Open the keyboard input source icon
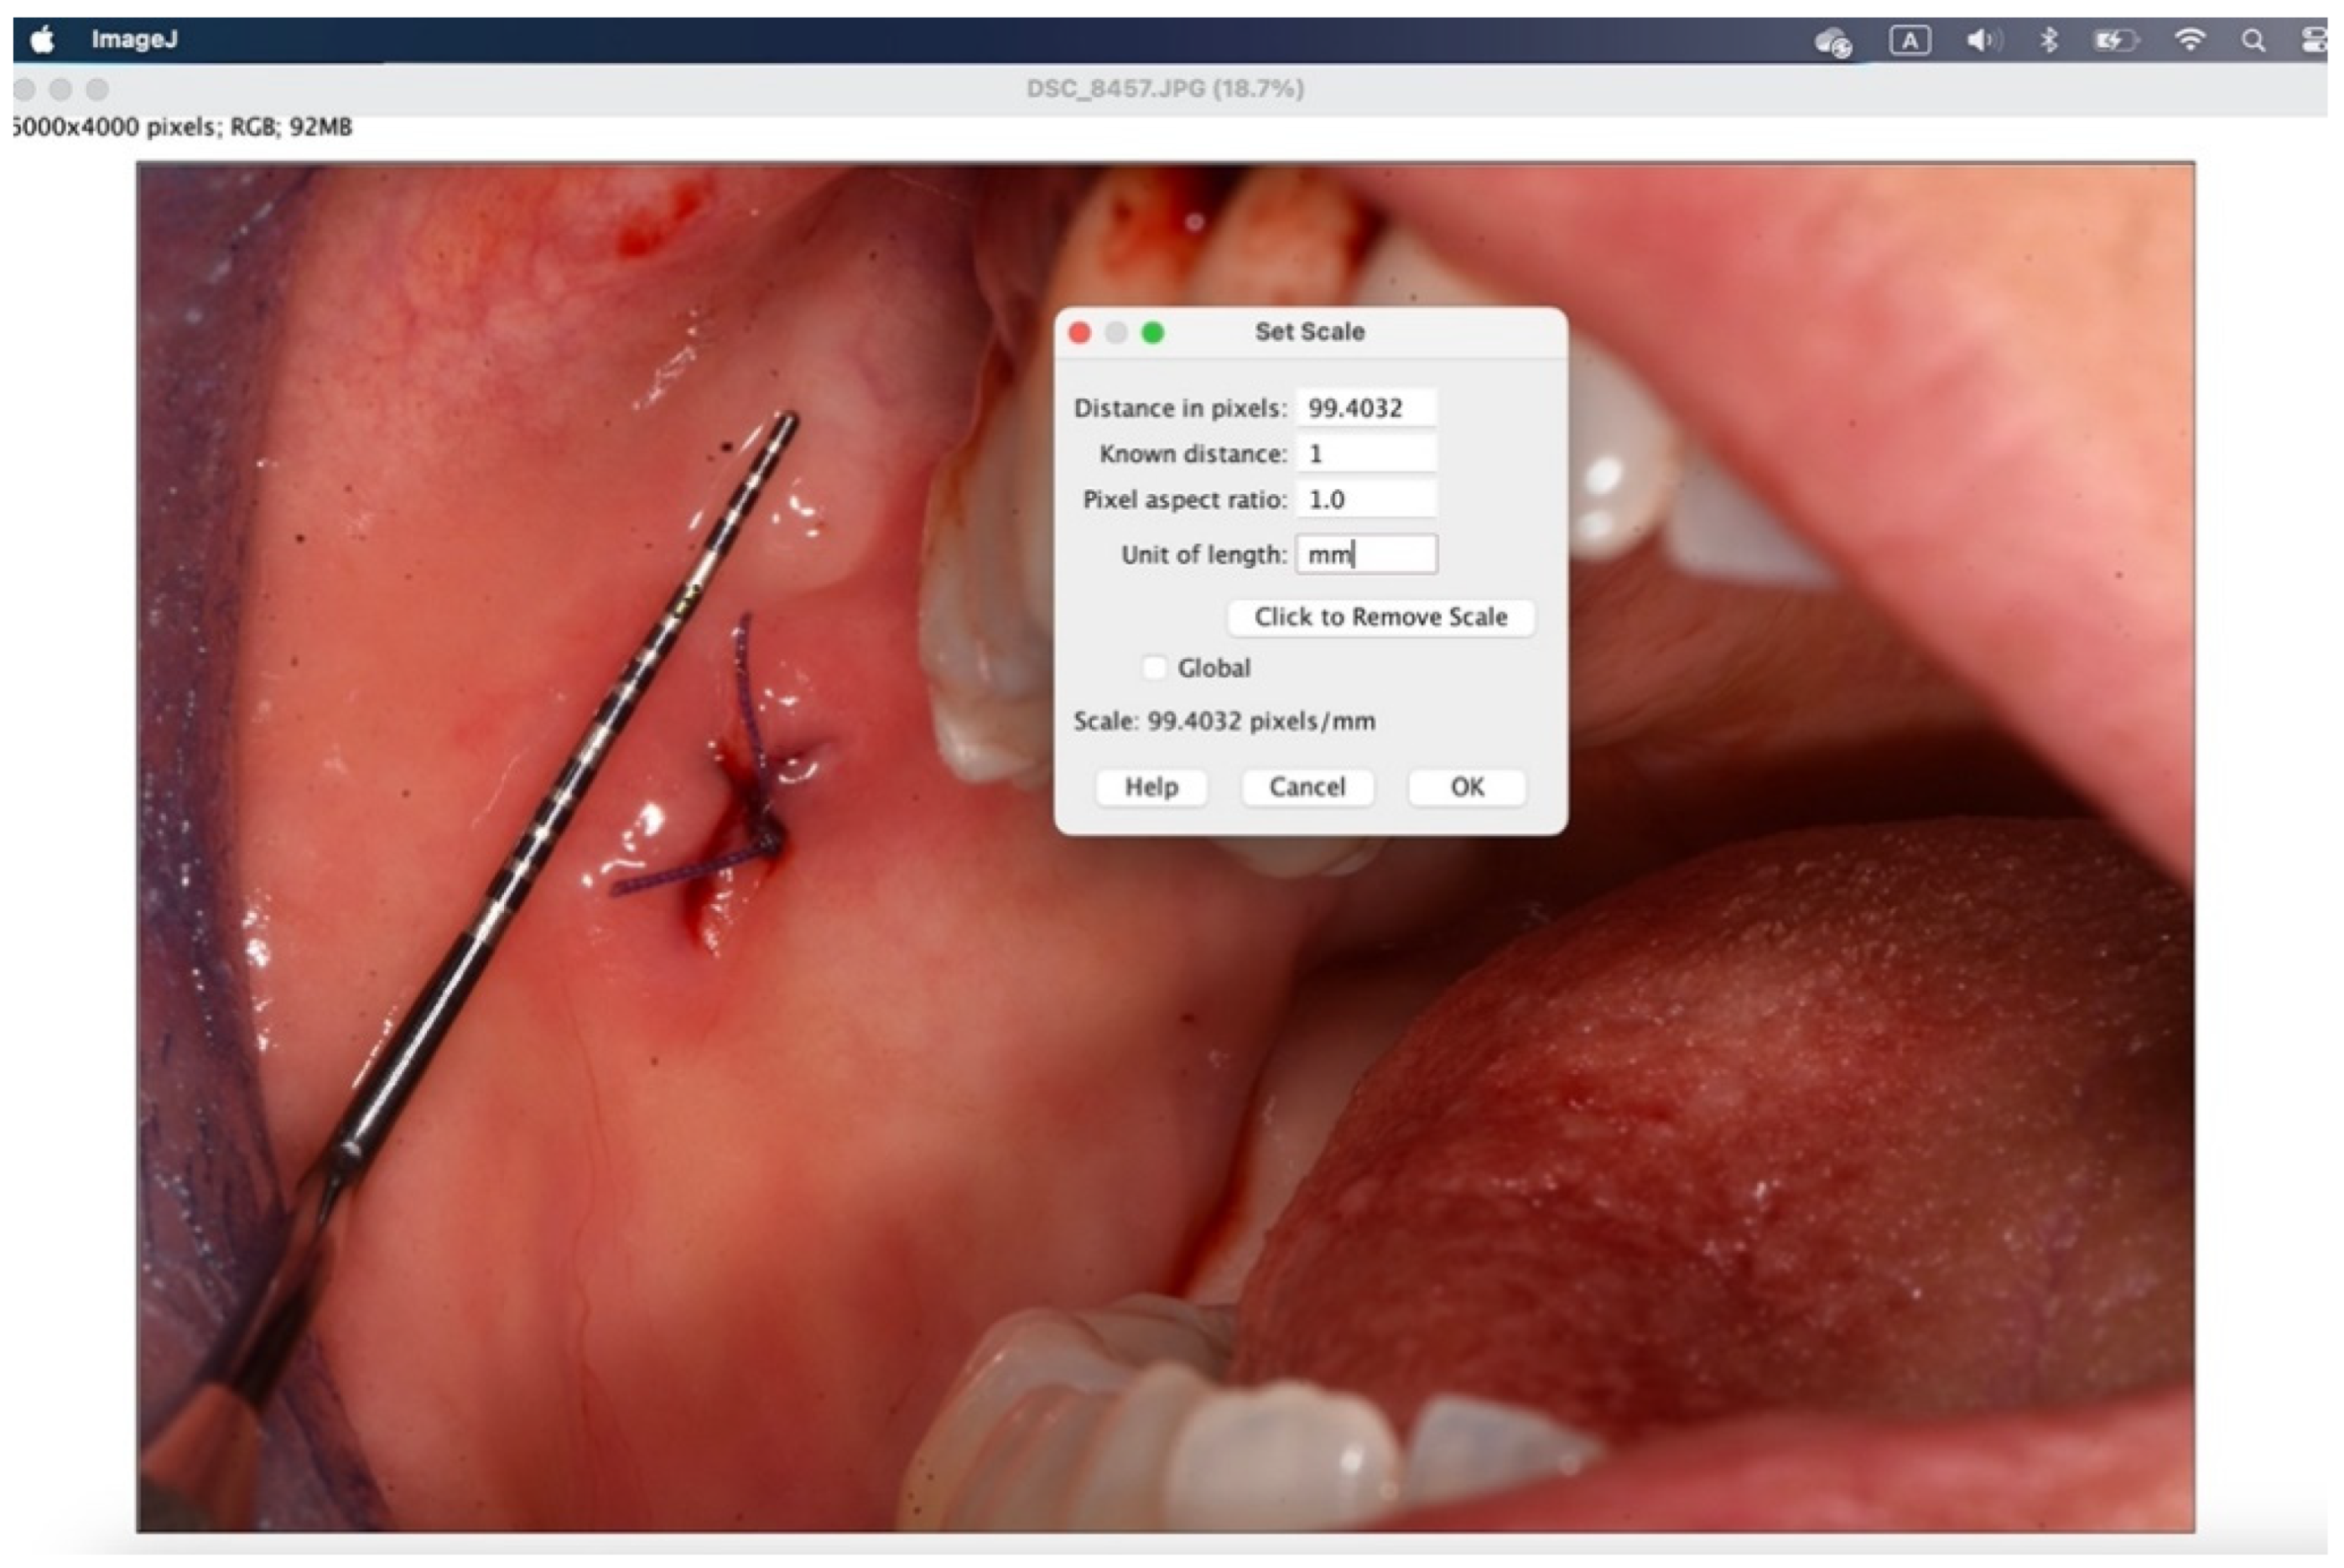Viewport: 2344px width, 1568px height. pyautogui.click(x=1909, y=41)
